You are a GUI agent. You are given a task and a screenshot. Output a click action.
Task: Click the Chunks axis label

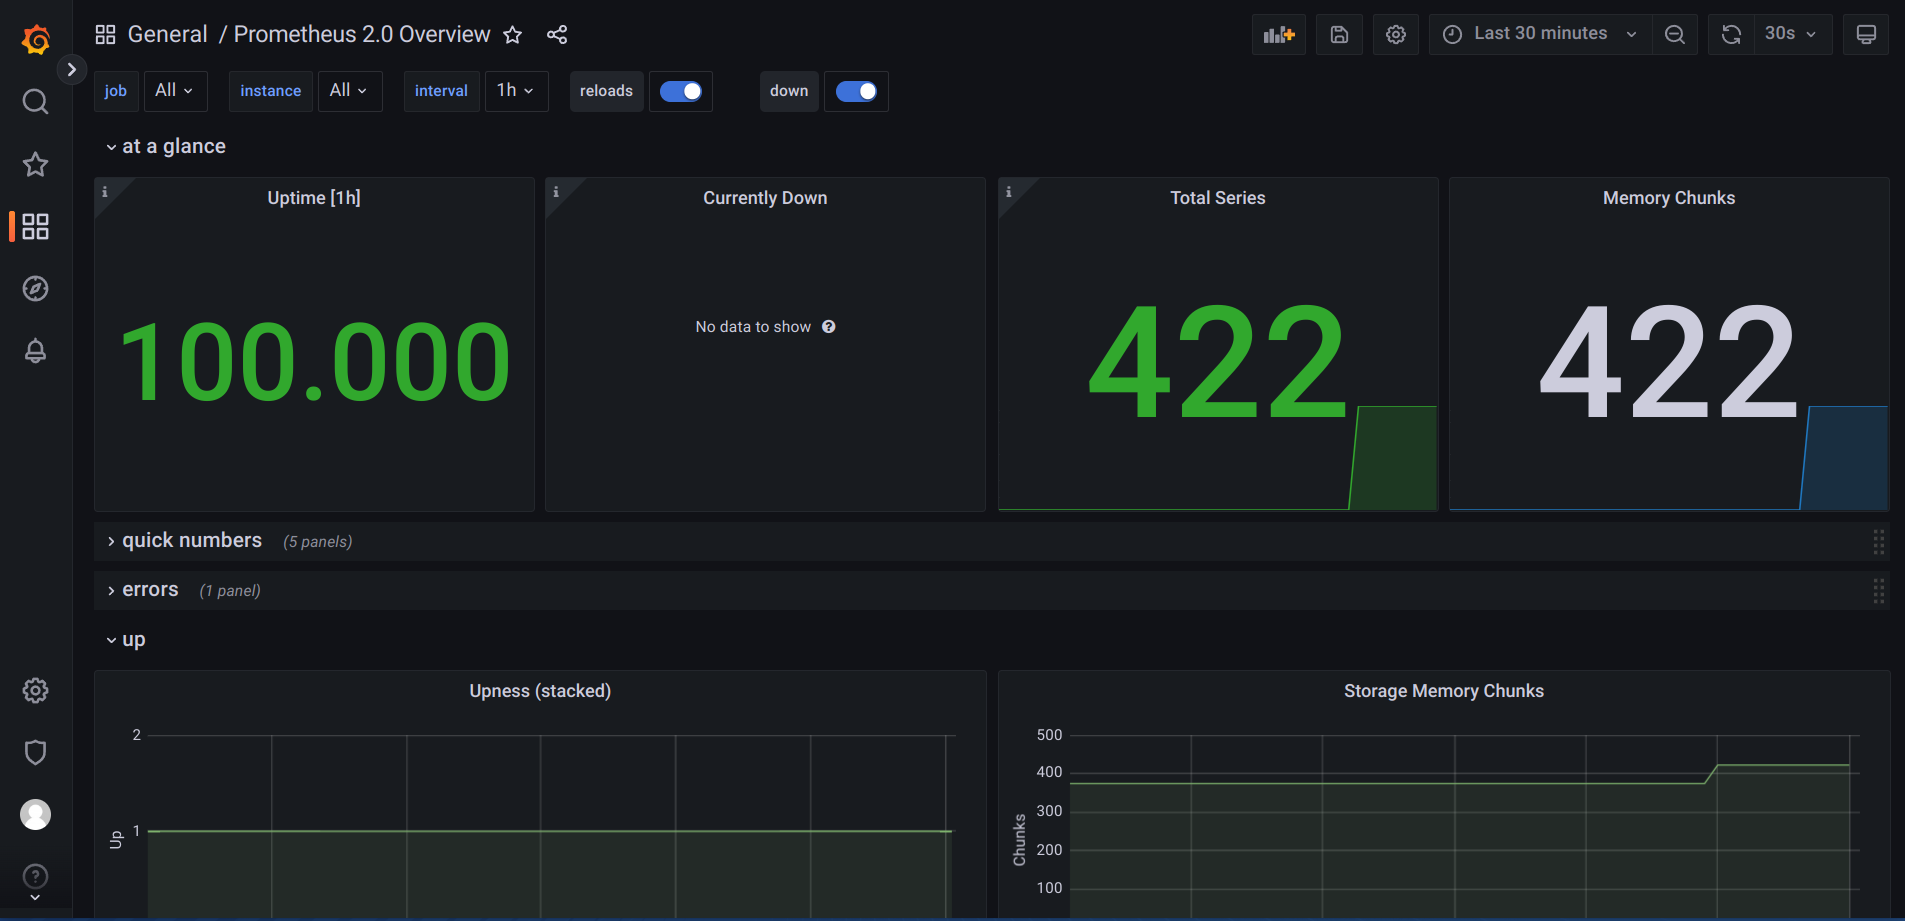point(1019,840)
